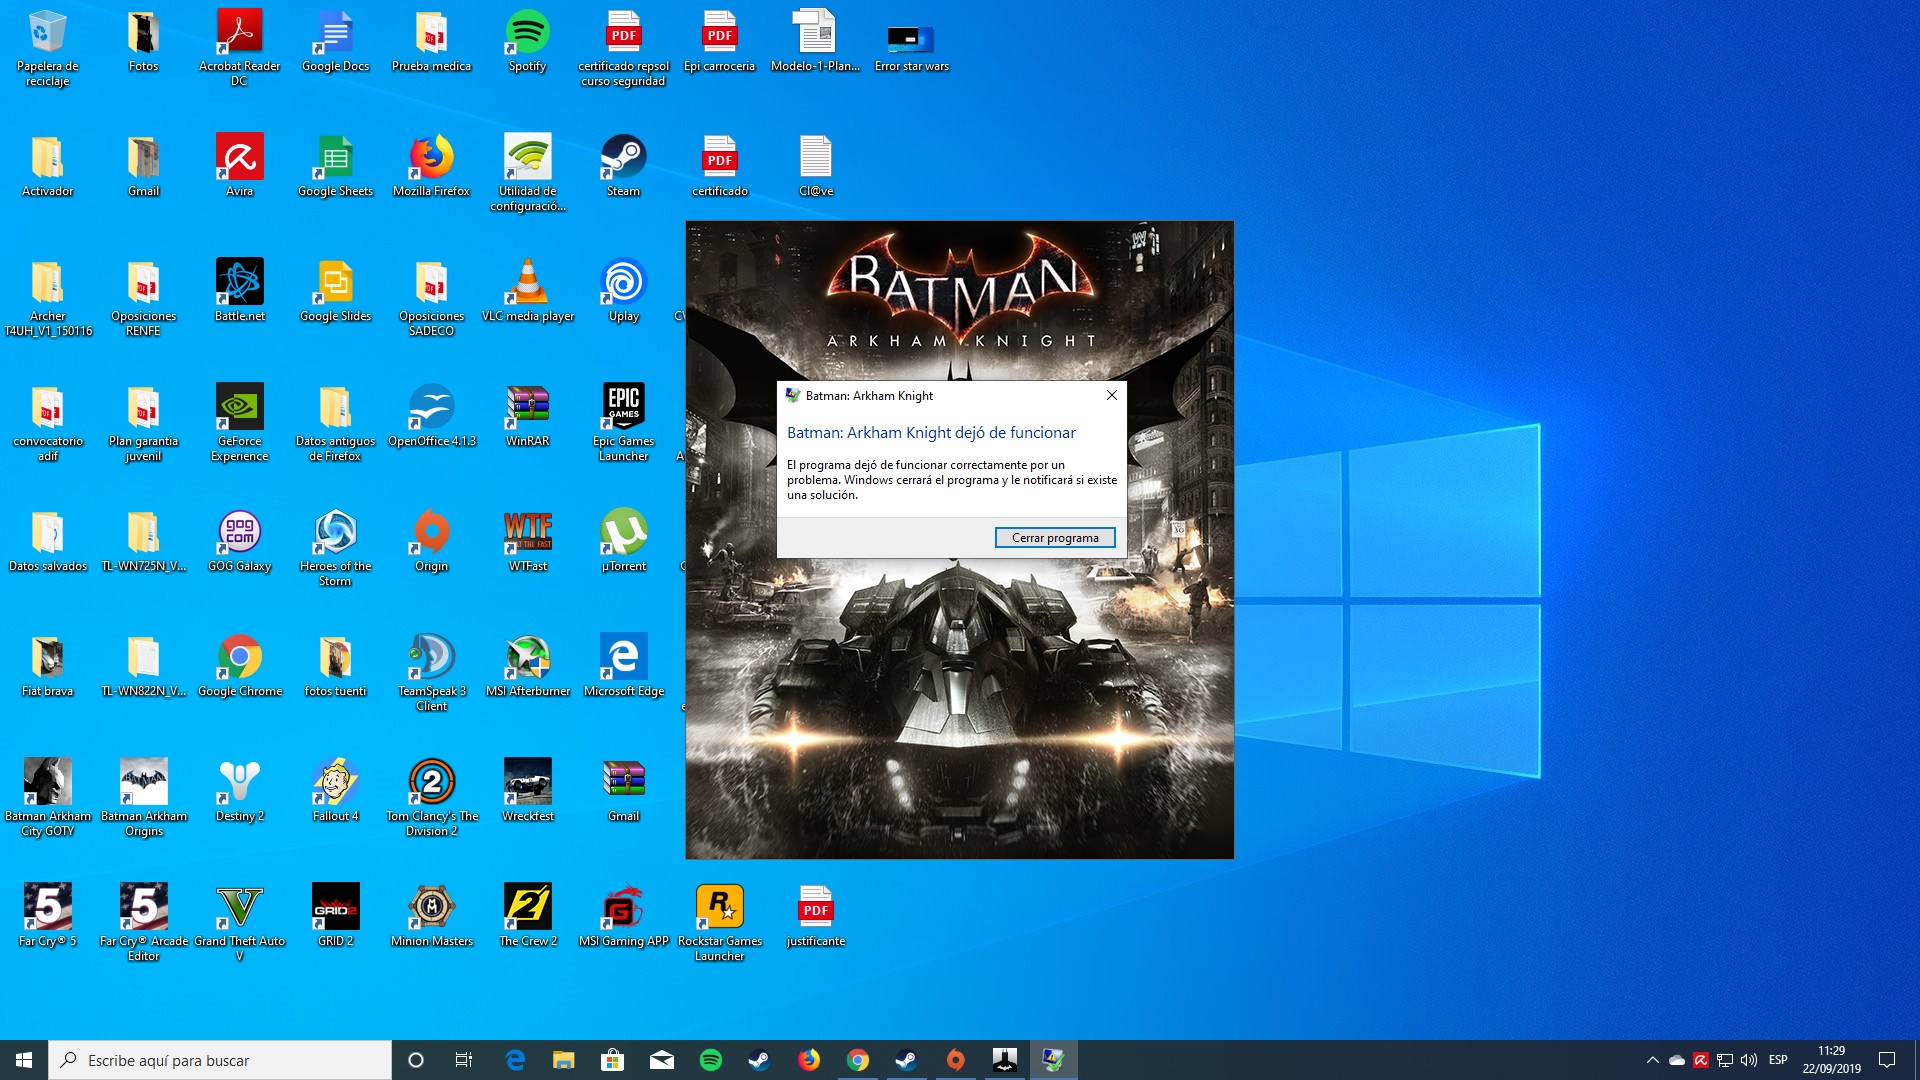Image resolution: width=1920 pixels, height=1080 pixels.
Task: Open the Avira tray icon
Action: (x=1701, y=1060)
